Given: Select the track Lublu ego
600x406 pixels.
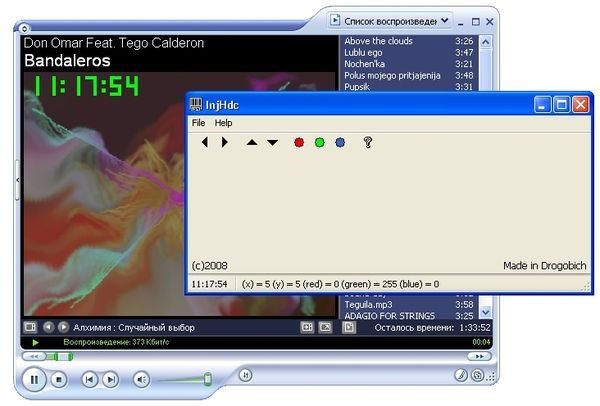Looking at the screenshot, I should (x=408, y=52).
